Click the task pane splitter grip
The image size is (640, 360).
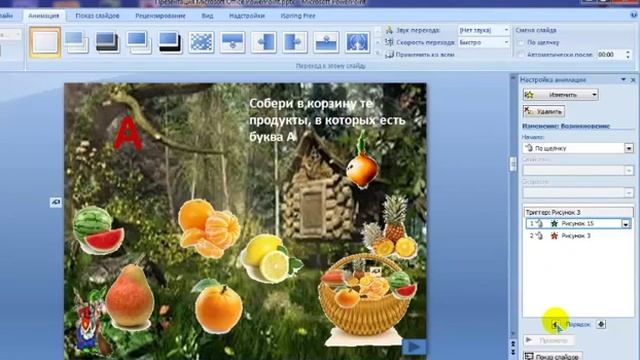[513, 164]
